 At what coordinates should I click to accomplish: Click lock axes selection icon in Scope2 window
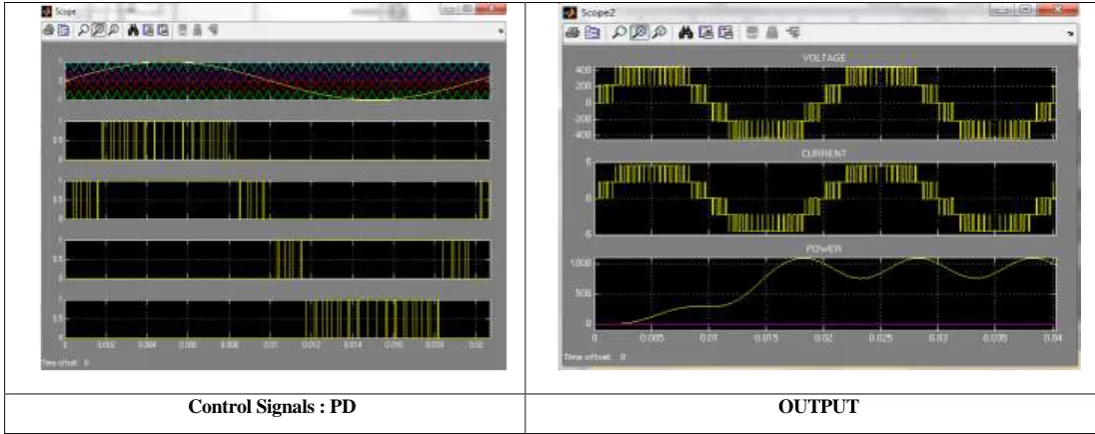tap(772, 32)
